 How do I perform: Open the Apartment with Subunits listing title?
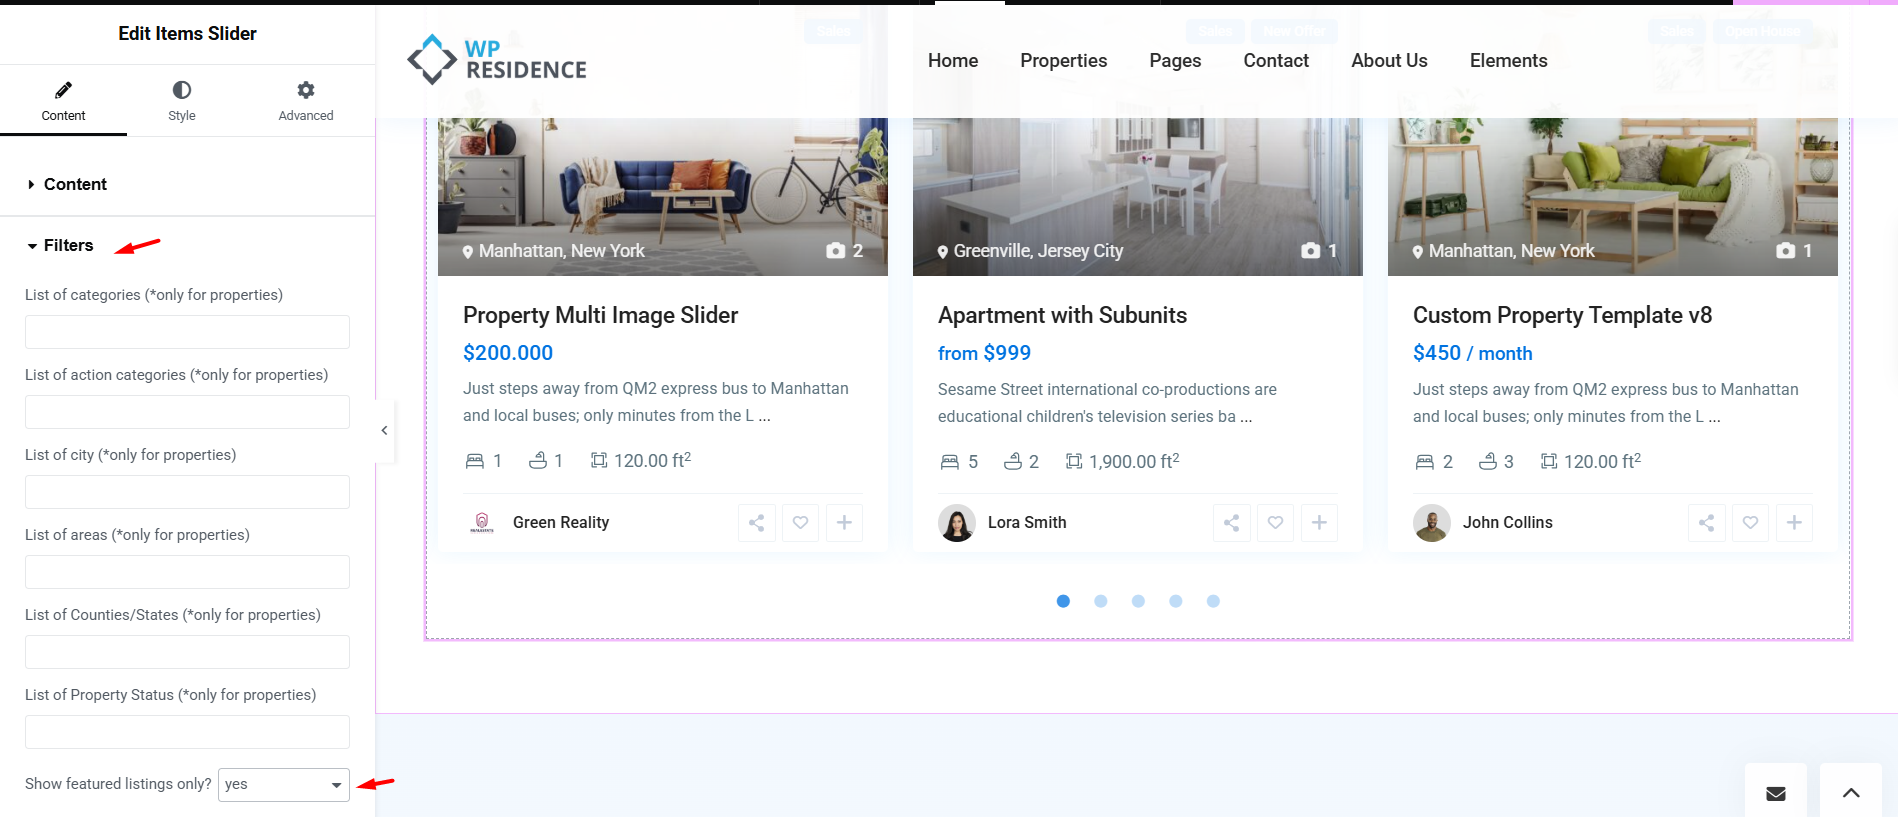[x=1062, y=316]
